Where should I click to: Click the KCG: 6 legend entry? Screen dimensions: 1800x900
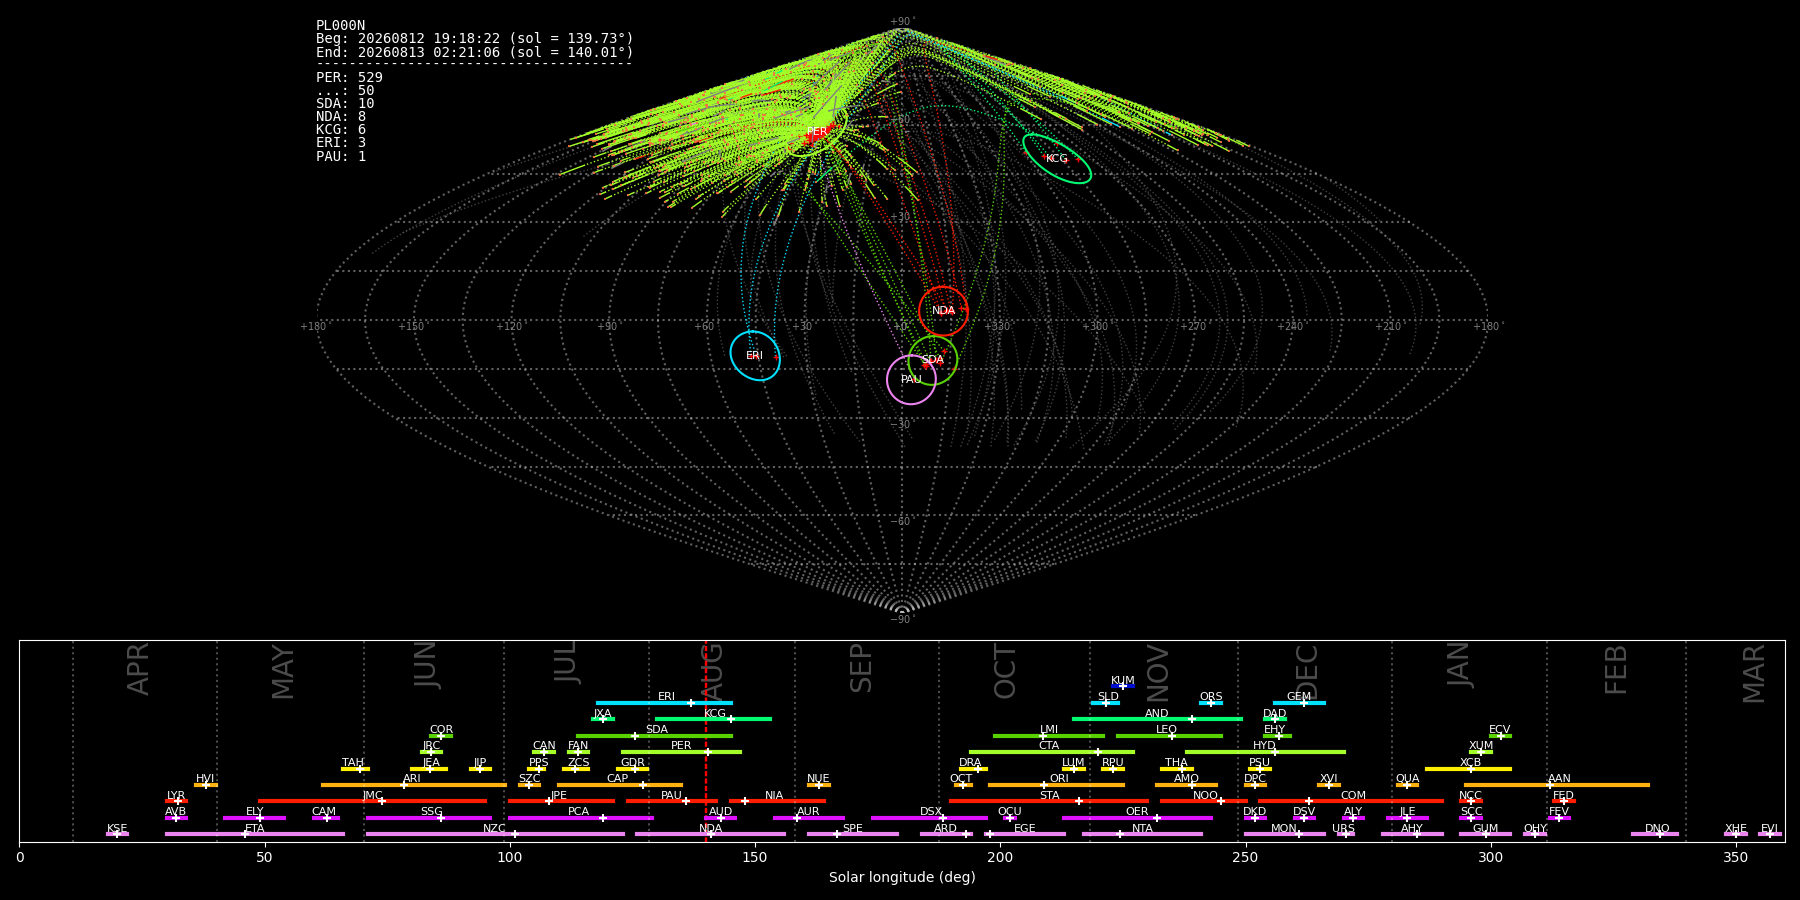coord(341,130)
